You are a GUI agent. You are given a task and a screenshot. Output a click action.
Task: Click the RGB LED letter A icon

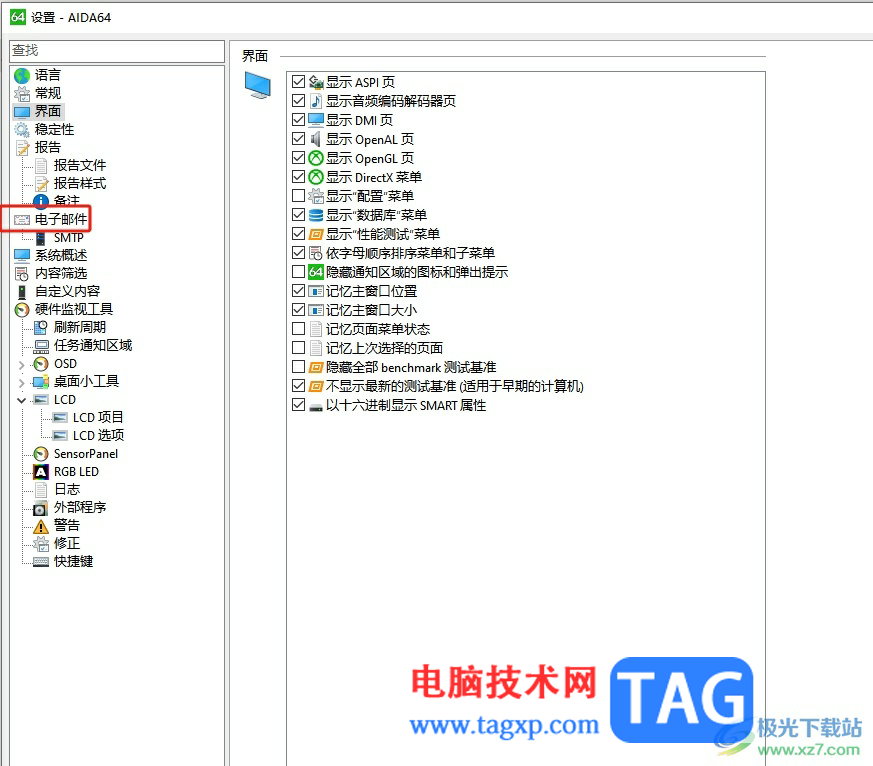41,472
